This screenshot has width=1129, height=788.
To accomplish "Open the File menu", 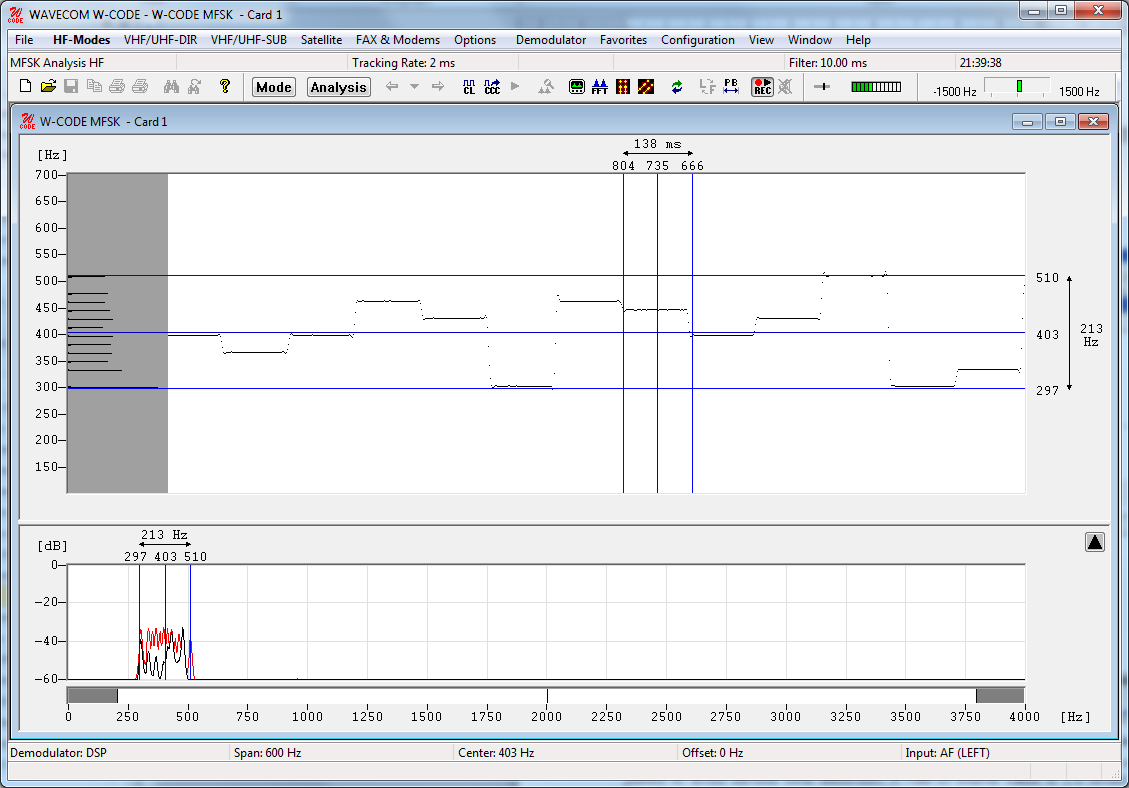I will pyautogui.click(x=24, y=40).
